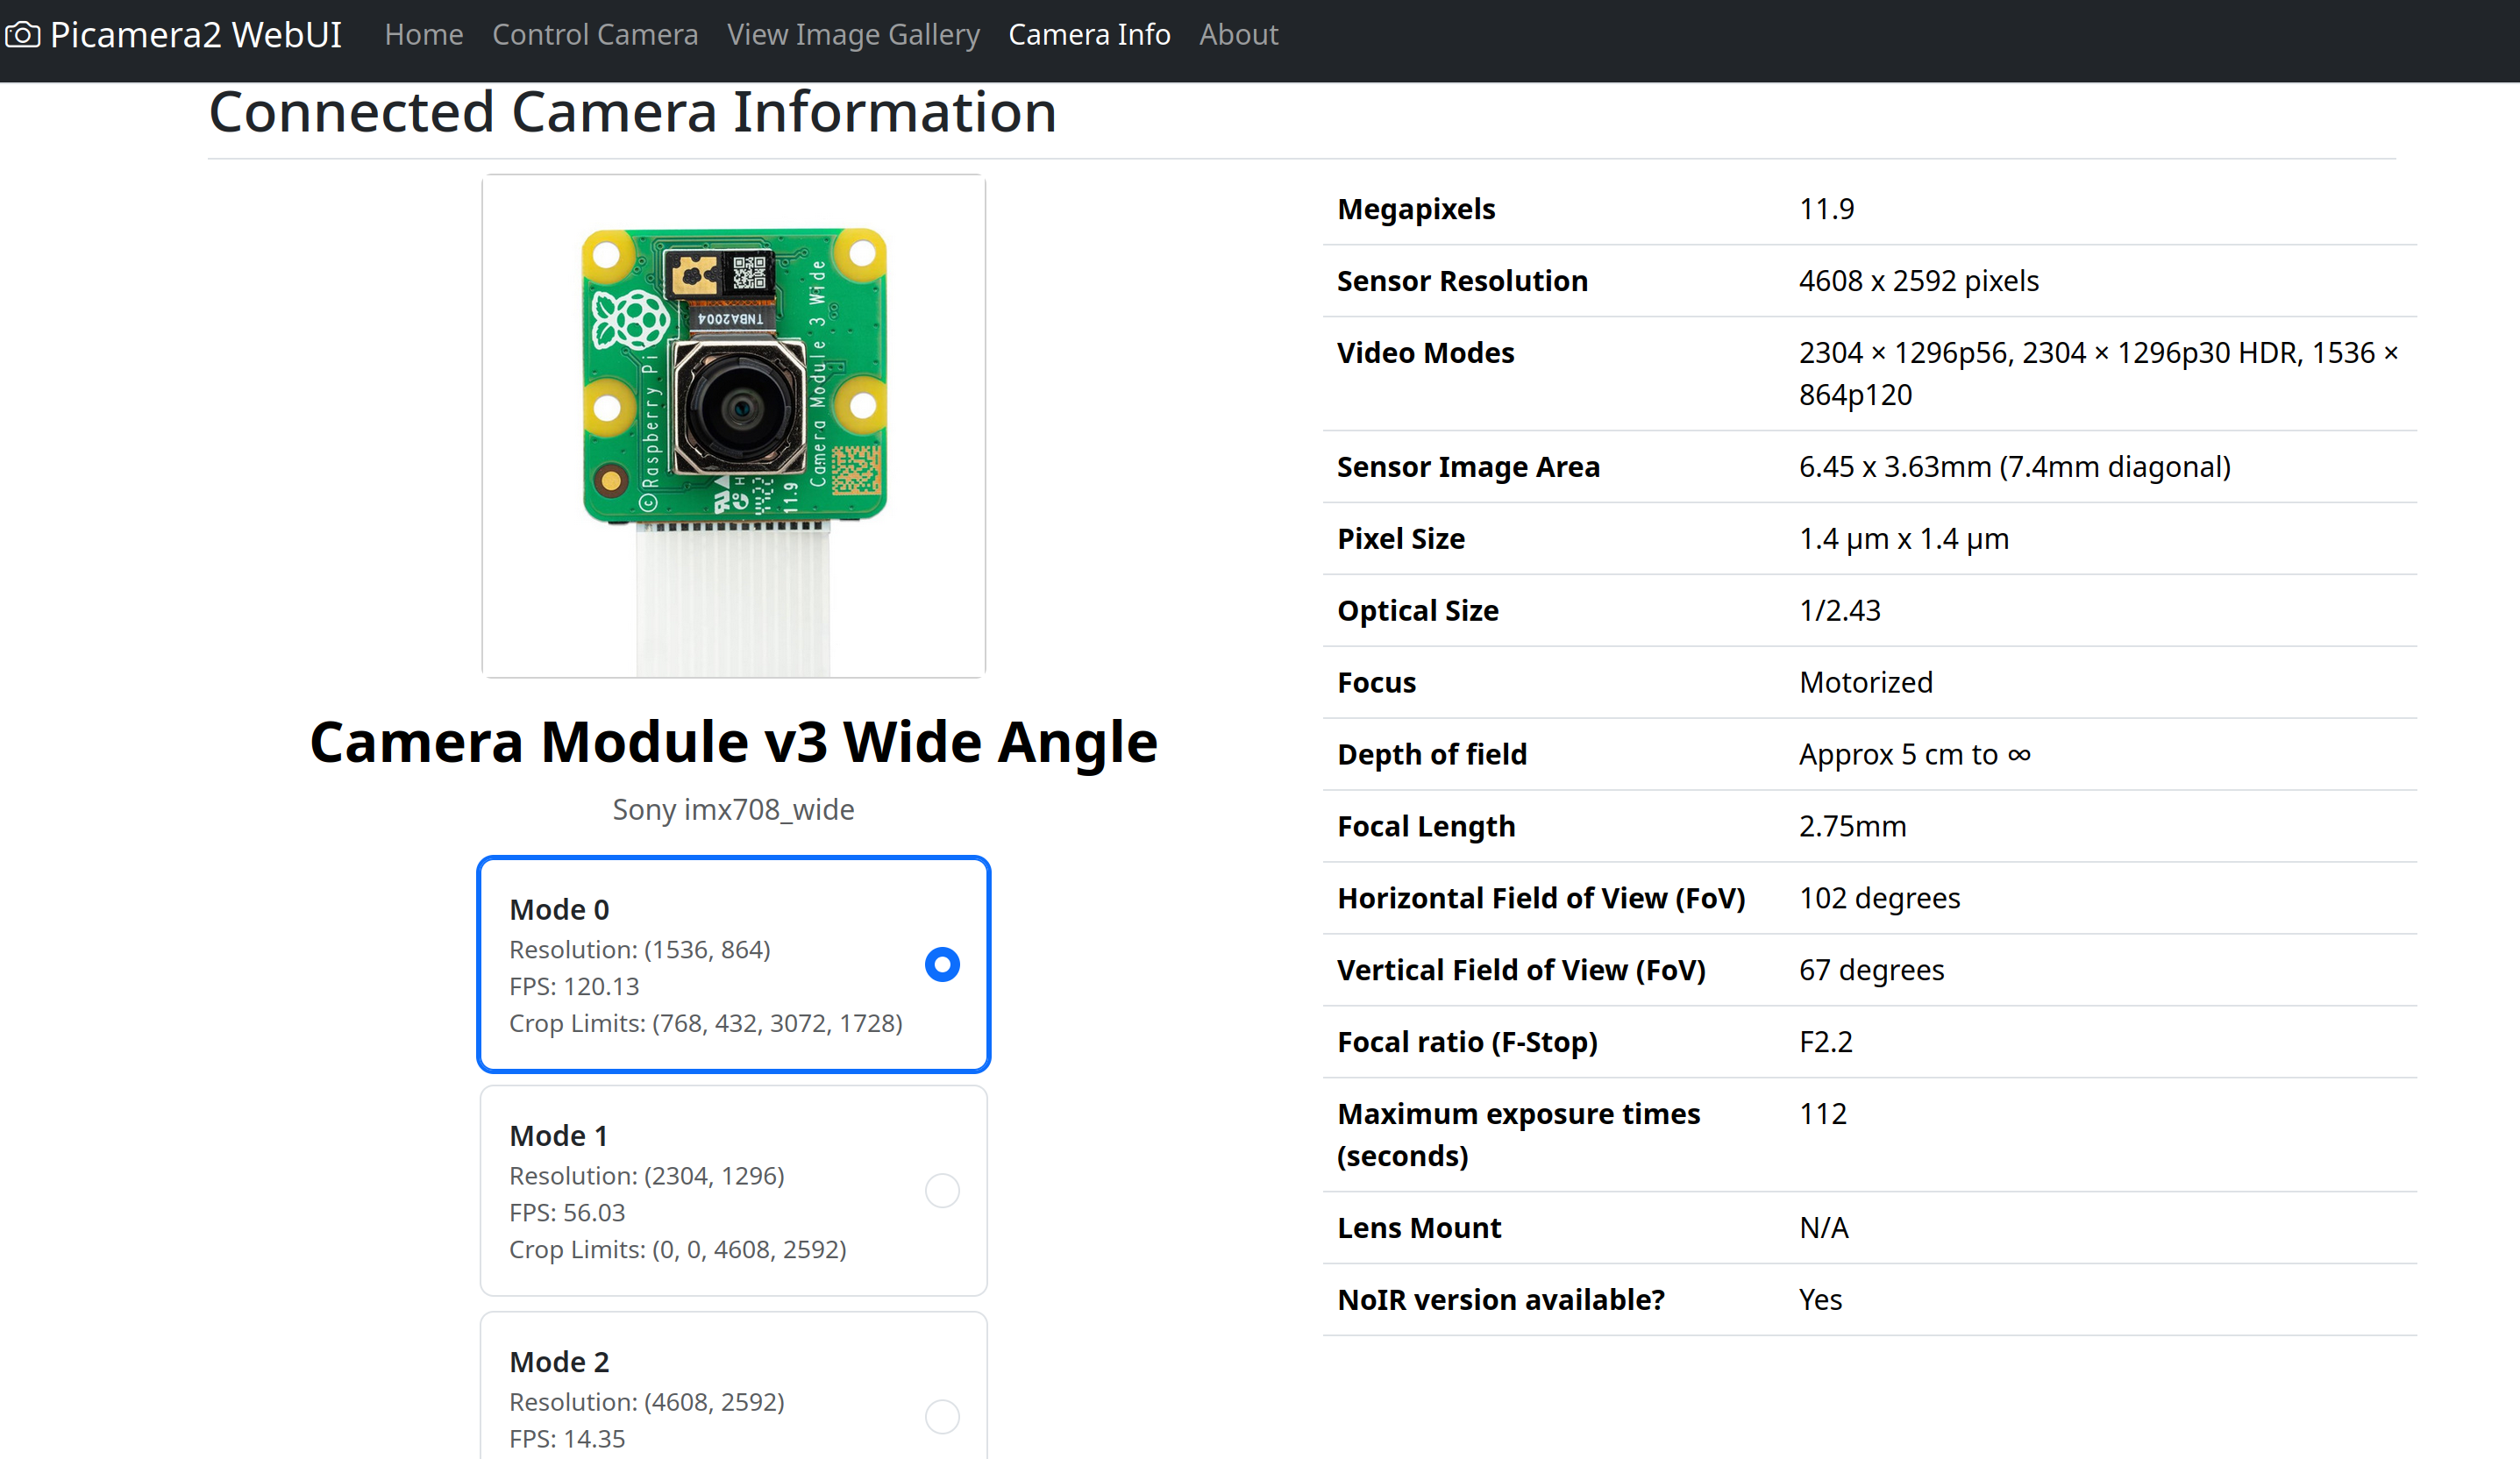This screenshot has width=2520, height=1459.
Task: Go to the Home page
Action: click(424, 35)
